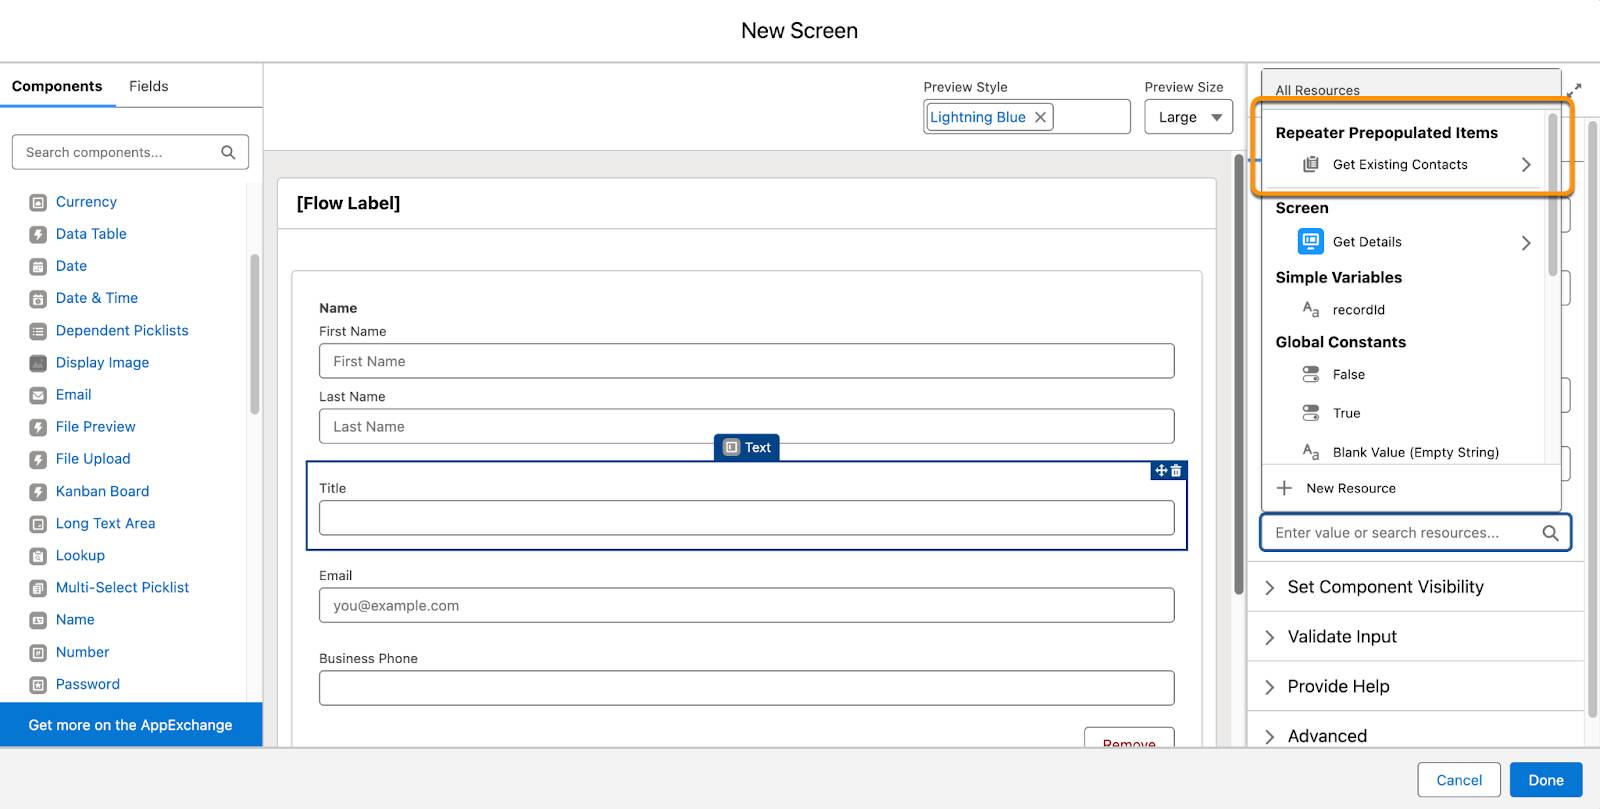Click the Data Table component icon

38,235
